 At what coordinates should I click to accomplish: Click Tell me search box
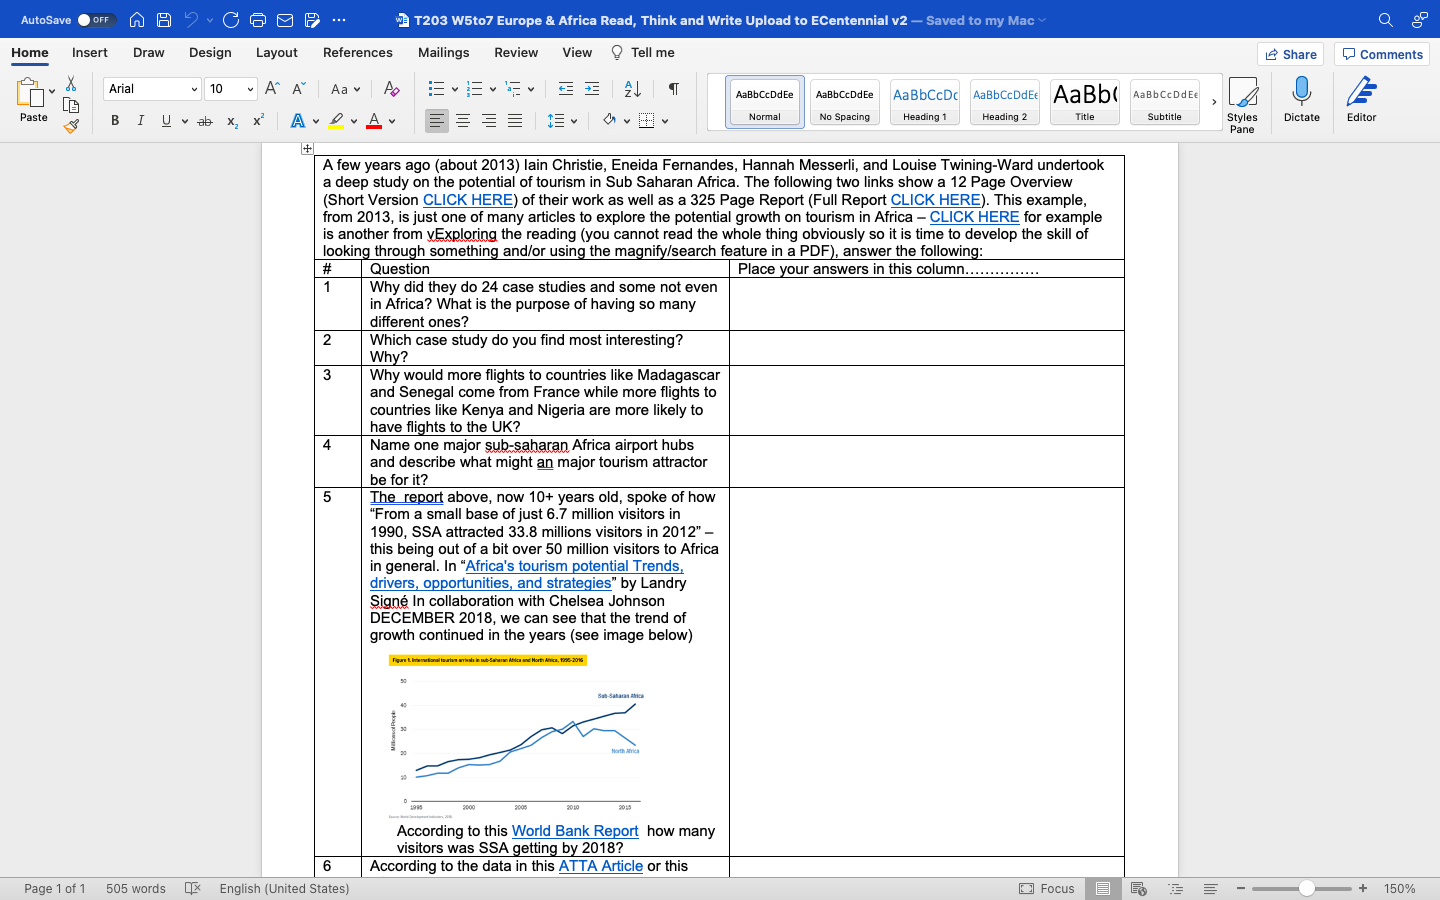point(643,52)
